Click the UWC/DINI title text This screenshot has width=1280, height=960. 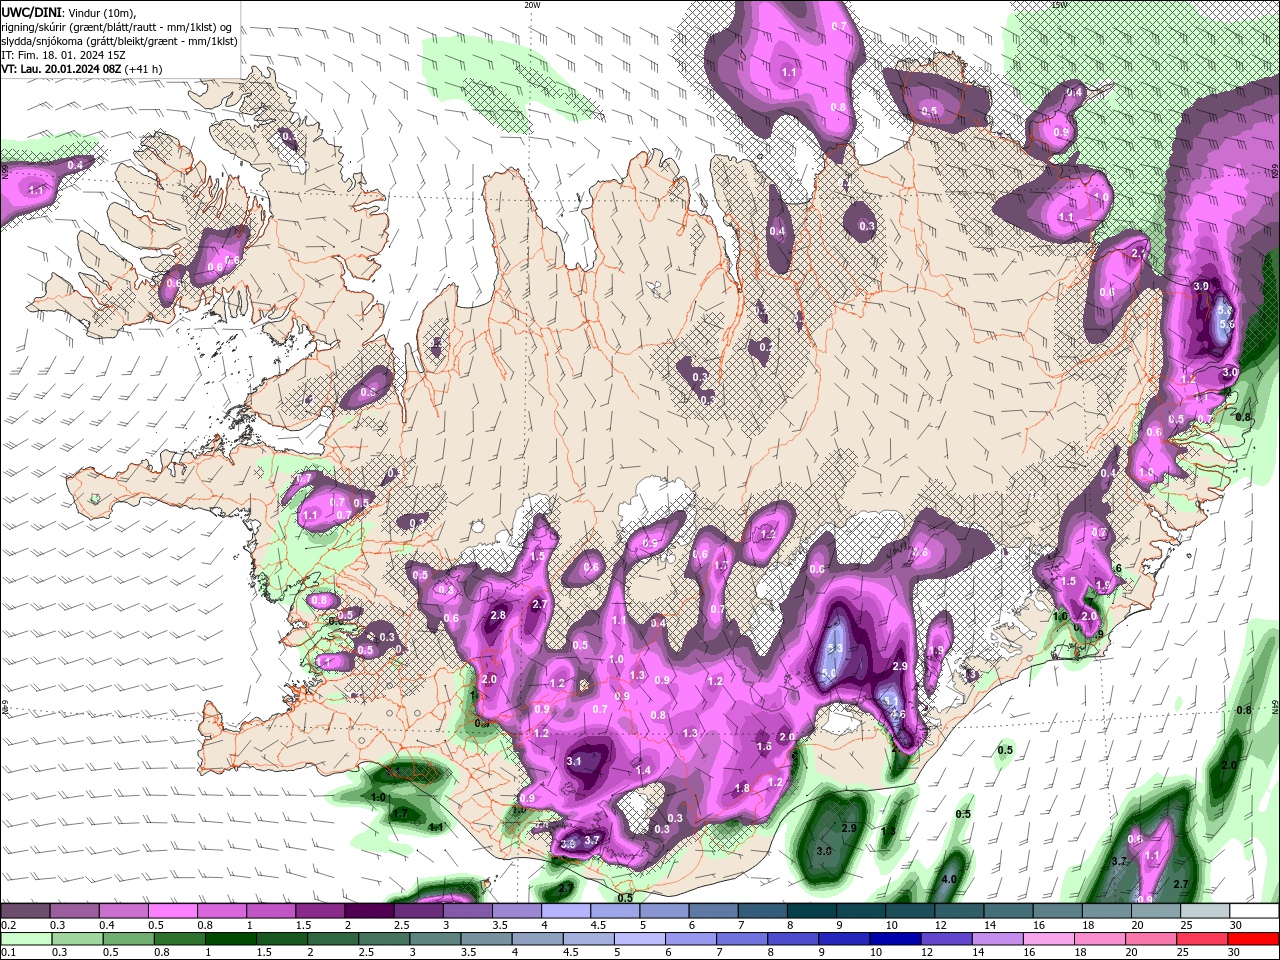tap(32, 12)
